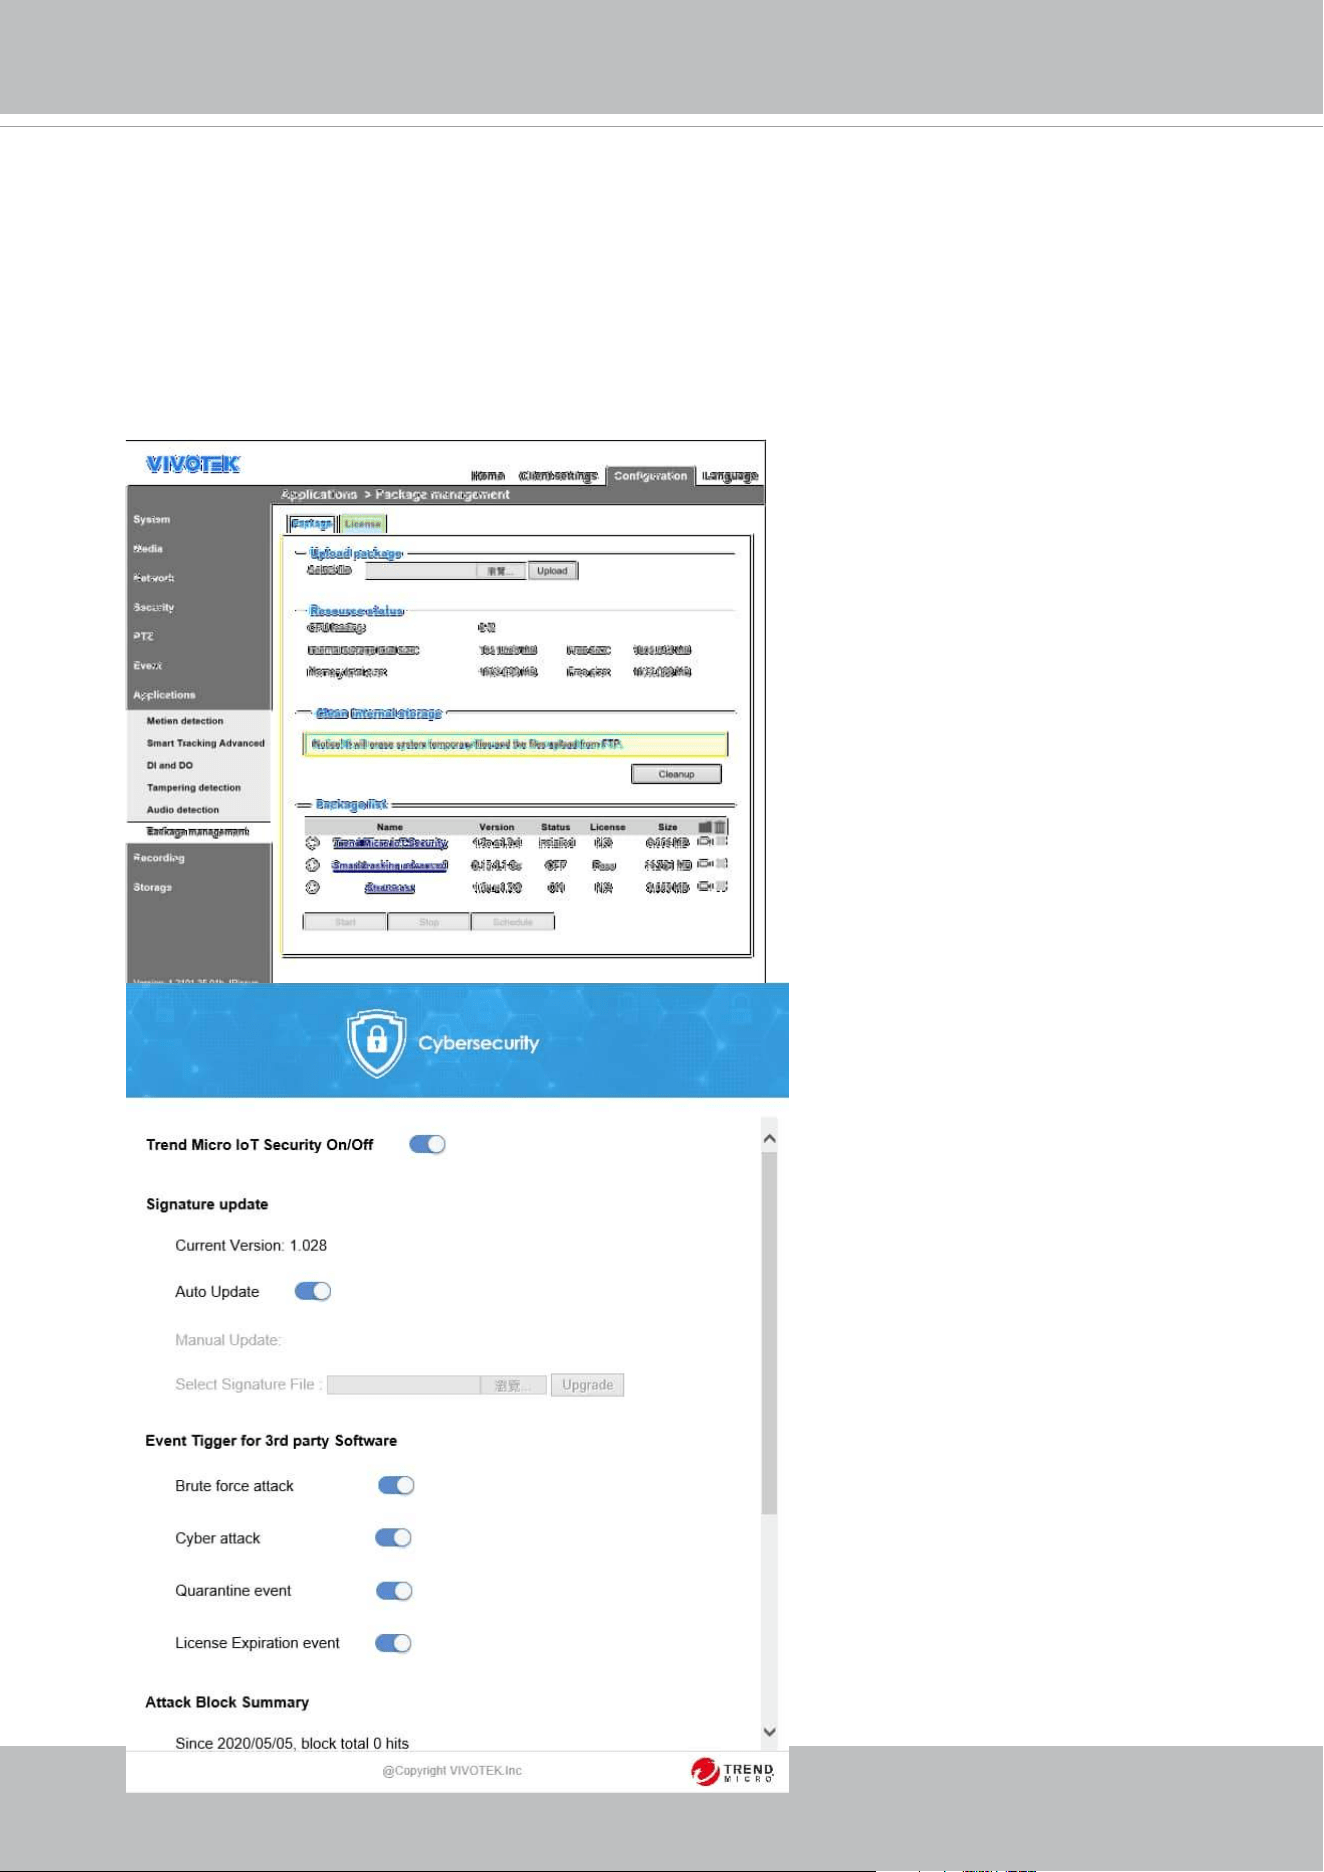The height and width of the screenshot is (1872, 1324).
Task: Click the @Copyright VIVOTEK Inc footer text
Action: click(x=452, y=1771)
